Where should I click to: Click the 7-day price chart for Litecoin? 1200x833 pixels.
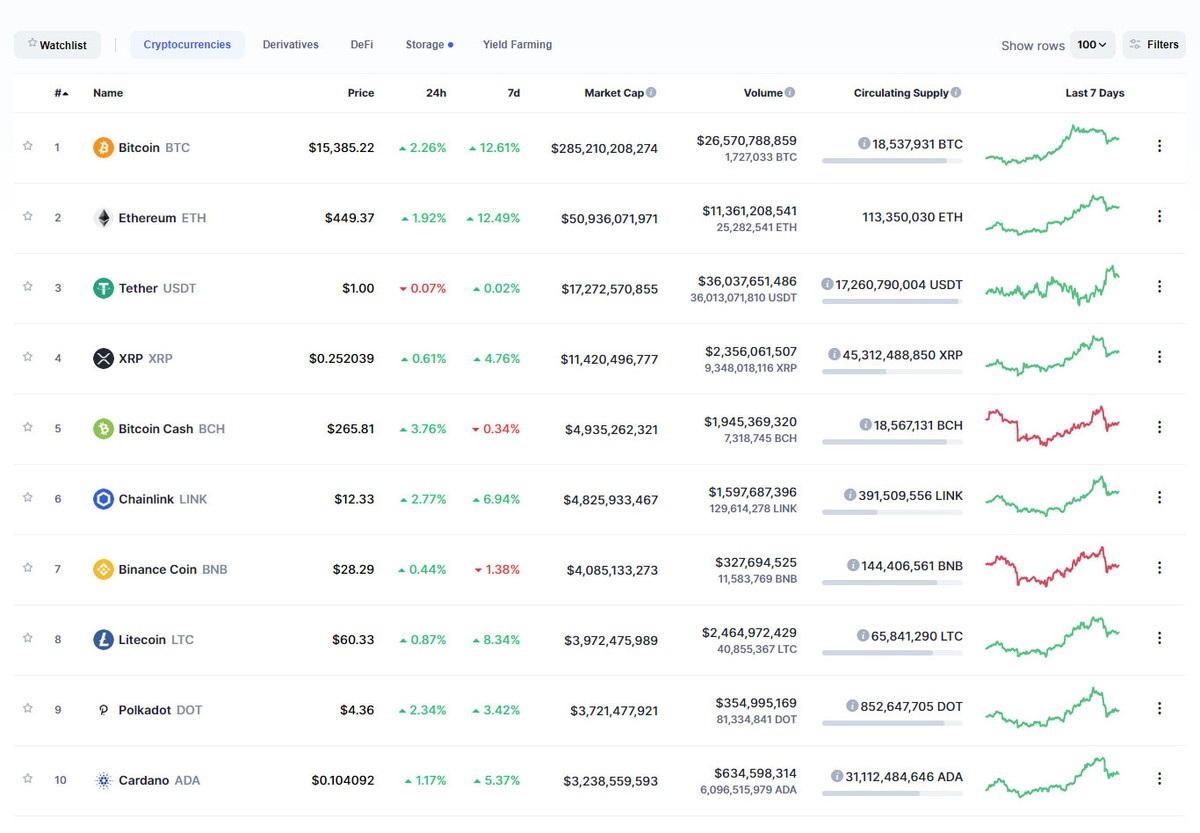point(1052,638)
